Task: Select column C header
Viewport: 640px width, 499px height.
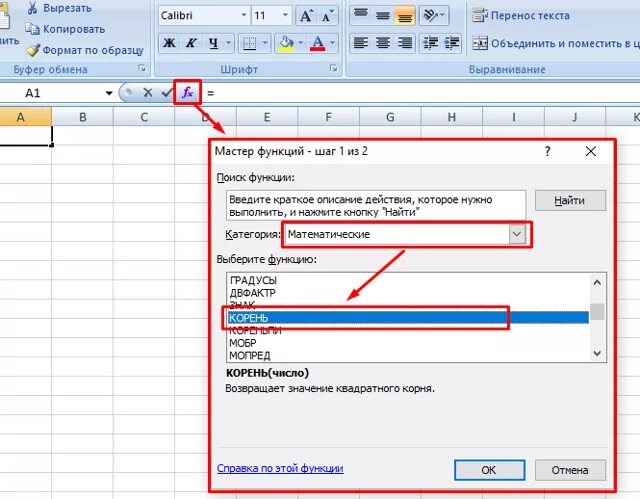Action: [x=144, y=118]
